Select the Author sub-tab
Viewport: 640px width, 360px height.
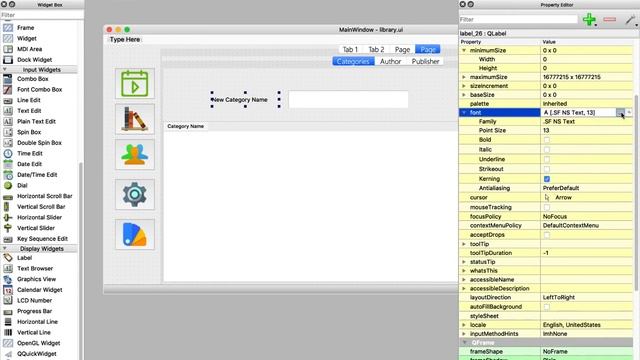click(x=391, y=61)
